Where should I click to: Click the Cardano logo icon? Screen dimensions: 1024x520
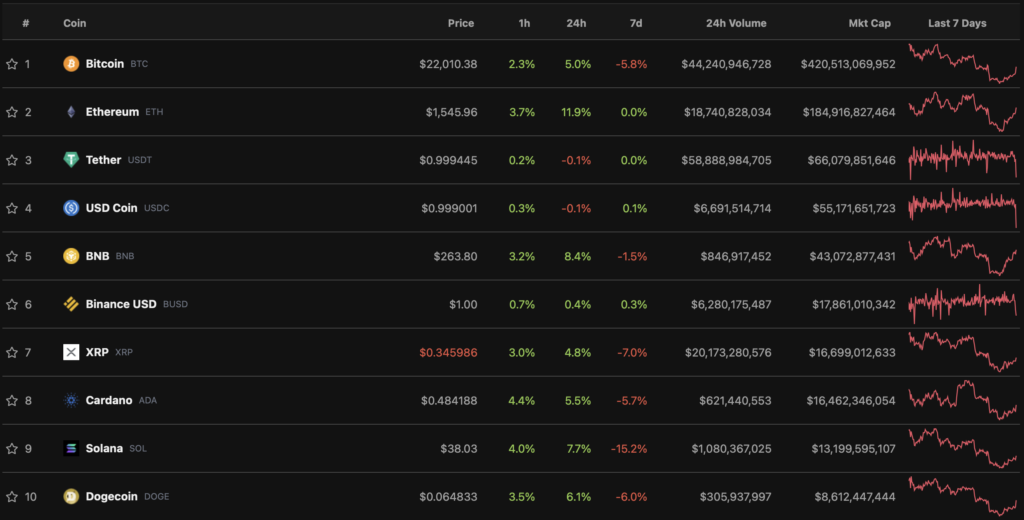(71, 400)
